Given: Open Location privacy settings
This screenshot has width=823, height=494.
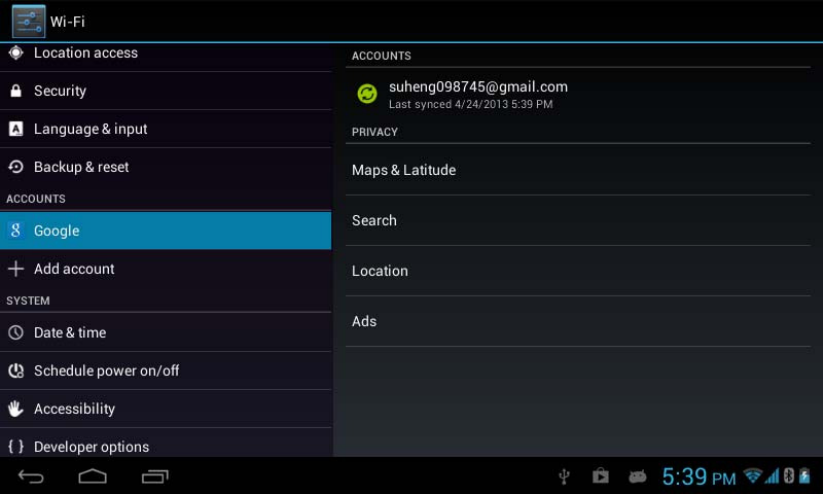Looking at the screenshot, I should [578, 271].
